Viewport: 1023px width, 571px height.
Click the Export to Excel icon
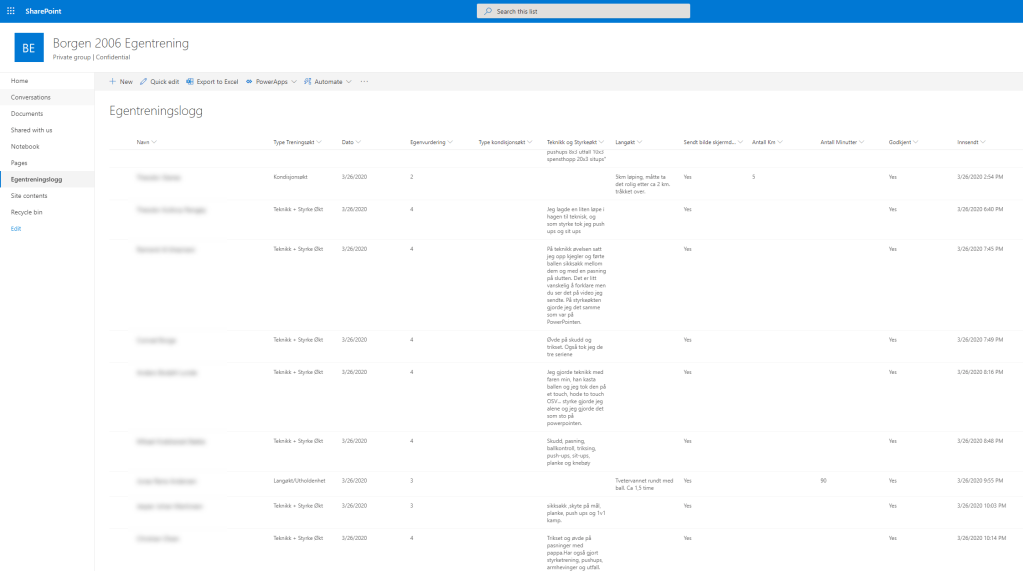click(x=190, y=81)
